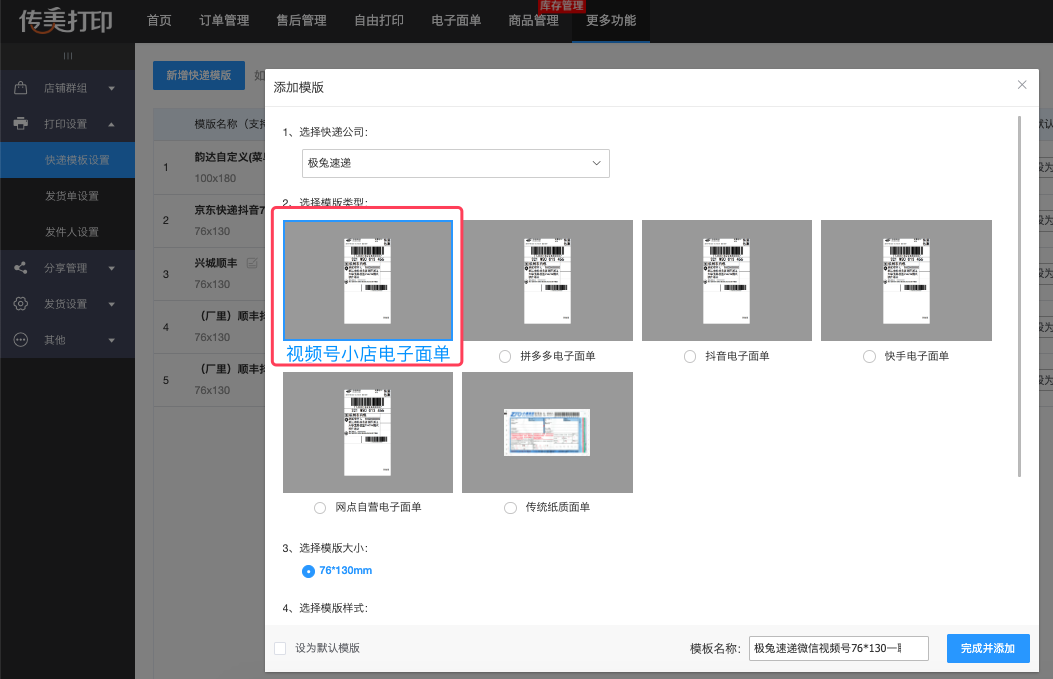Select 抖音电子面单 radio button
The image size is (1053, 679).
(690, 357)
